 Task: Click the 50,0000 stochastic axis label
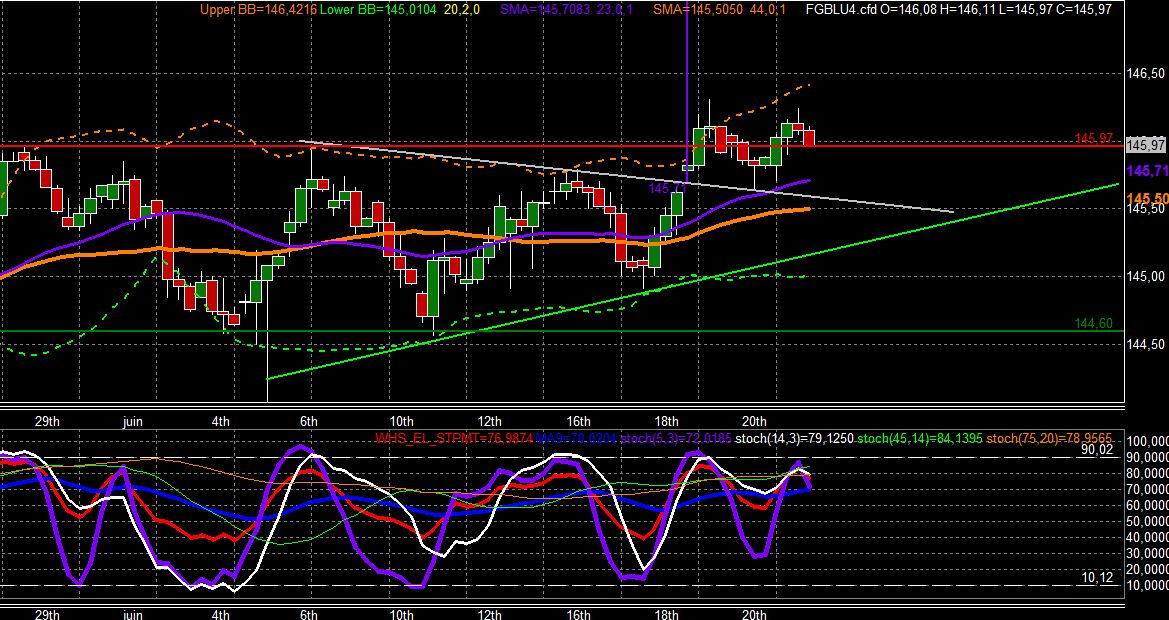[x=1148, y=522]
